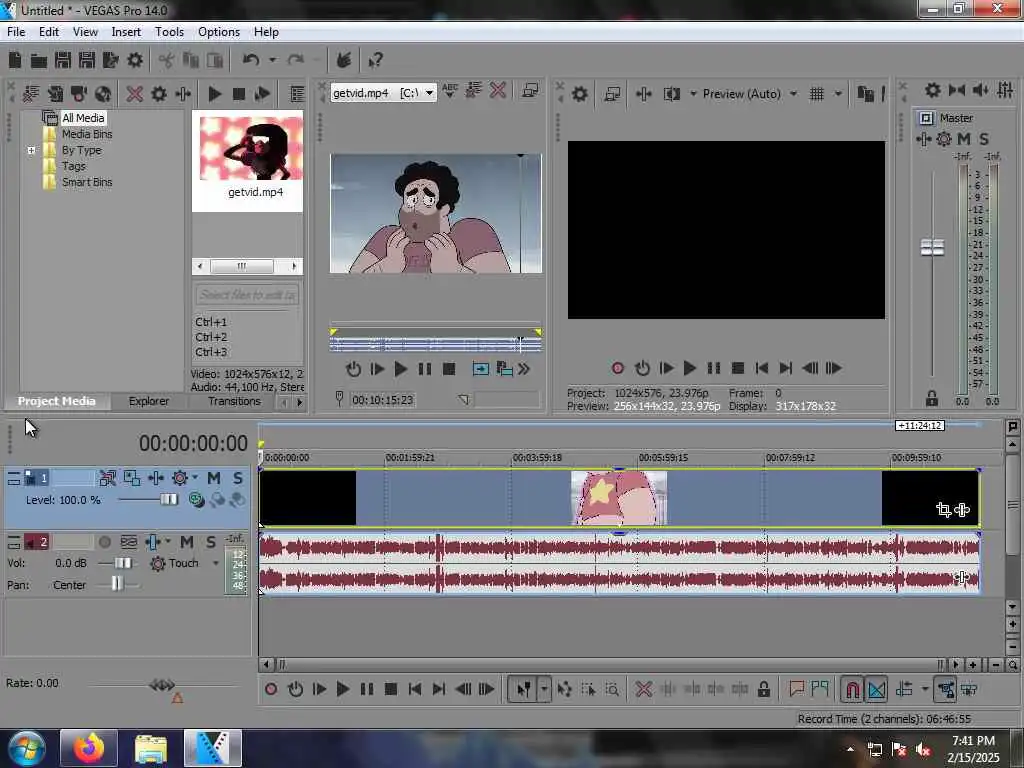Open a project via the folder icon
The height and width of the screenshot is (768, 1024).
[39, 61]
